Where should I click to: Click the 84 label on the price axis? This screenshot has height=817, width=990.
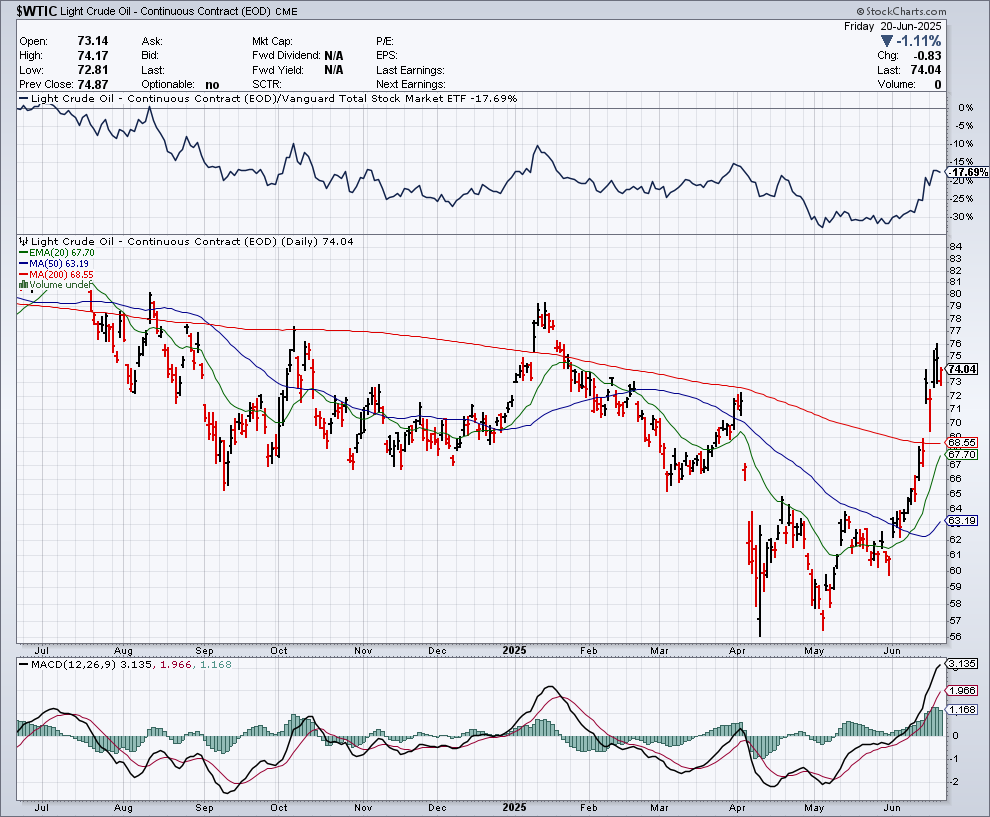(955, 246)
